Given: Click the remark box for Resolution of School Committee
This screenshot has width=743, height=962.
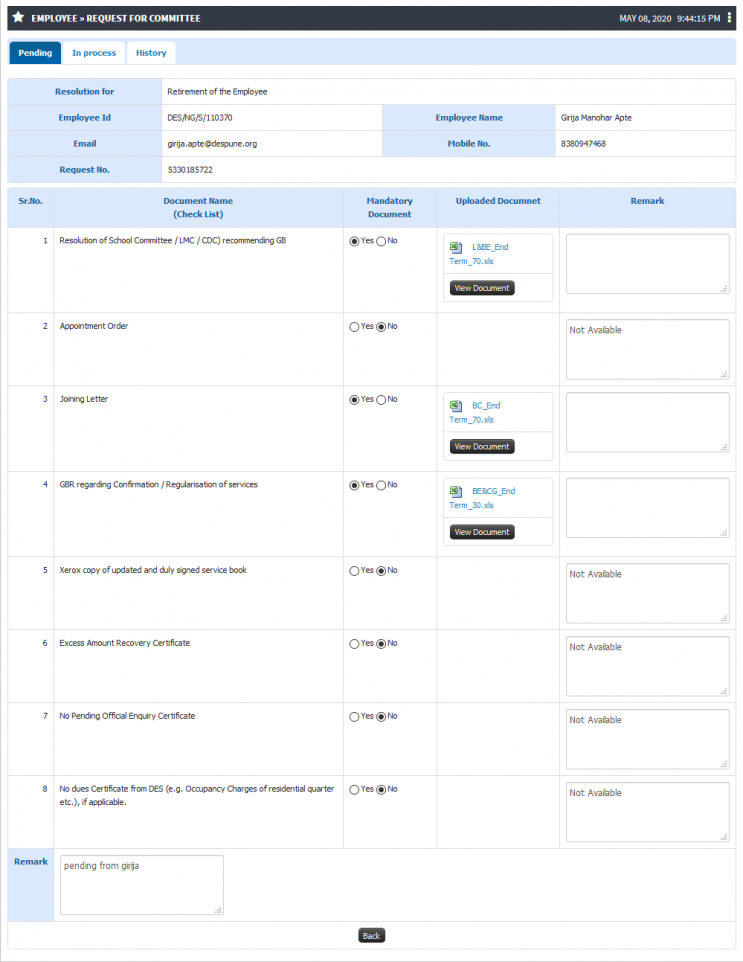Looking at the screenshot, I should (647, 264).
